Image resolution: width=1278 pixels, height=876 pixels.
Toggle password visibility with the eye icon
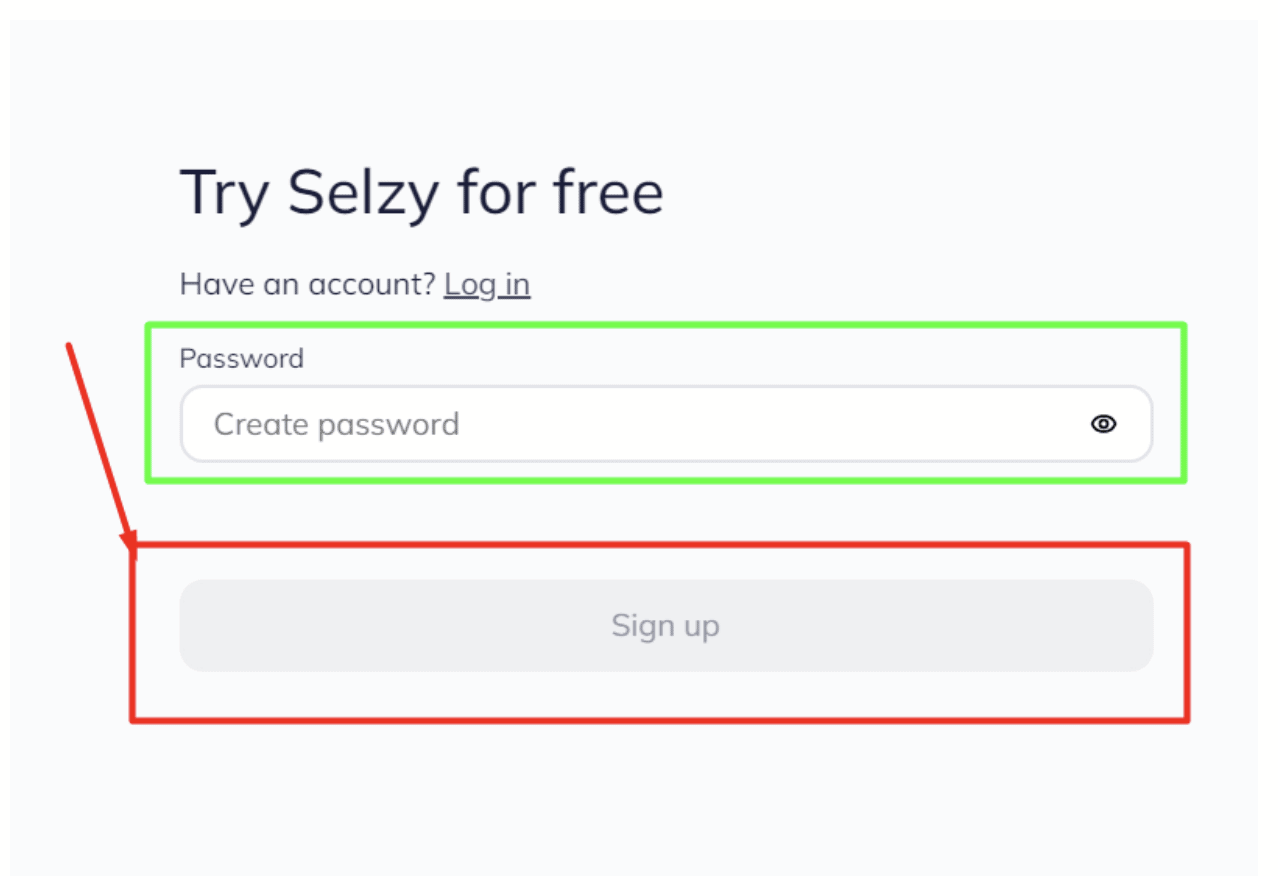(1103, 424)
